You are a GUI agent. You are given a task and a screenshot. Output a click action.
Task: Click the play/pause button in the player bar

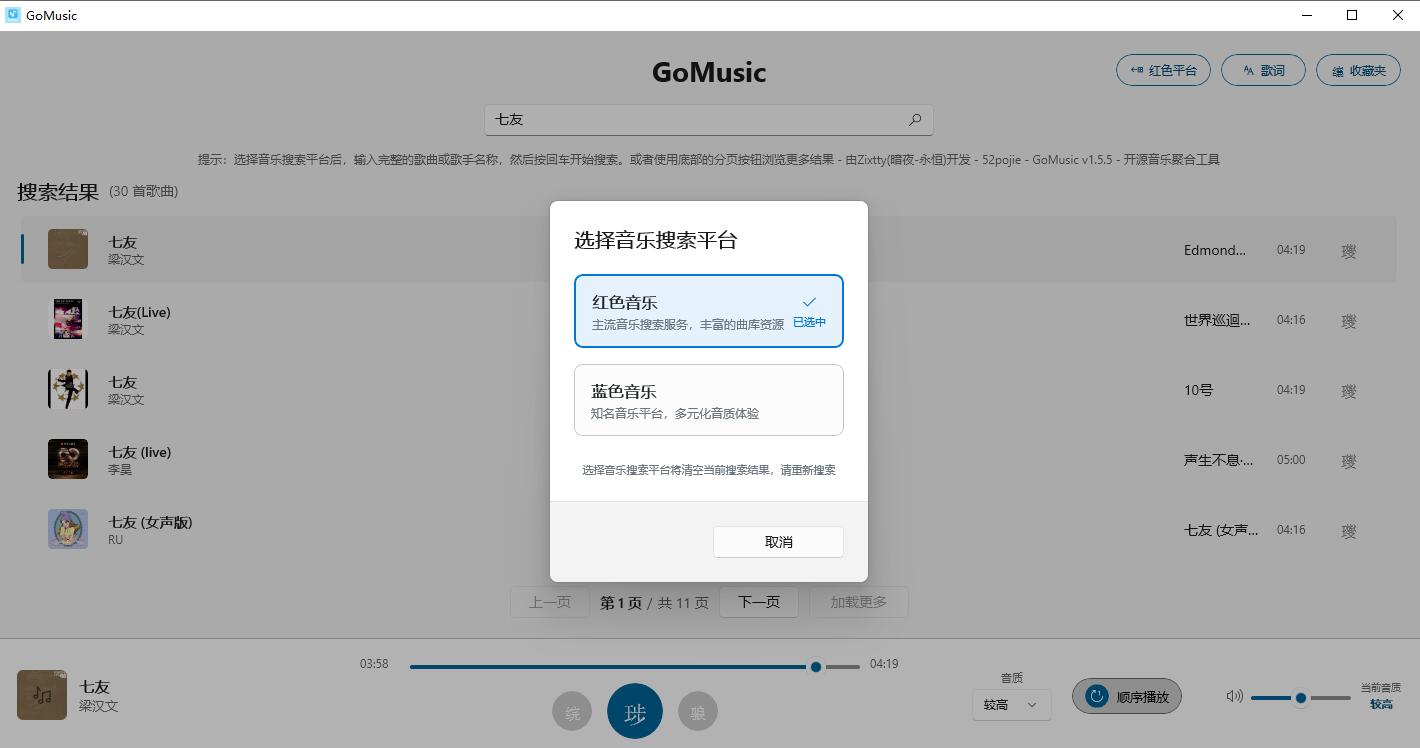pos(634,711)
